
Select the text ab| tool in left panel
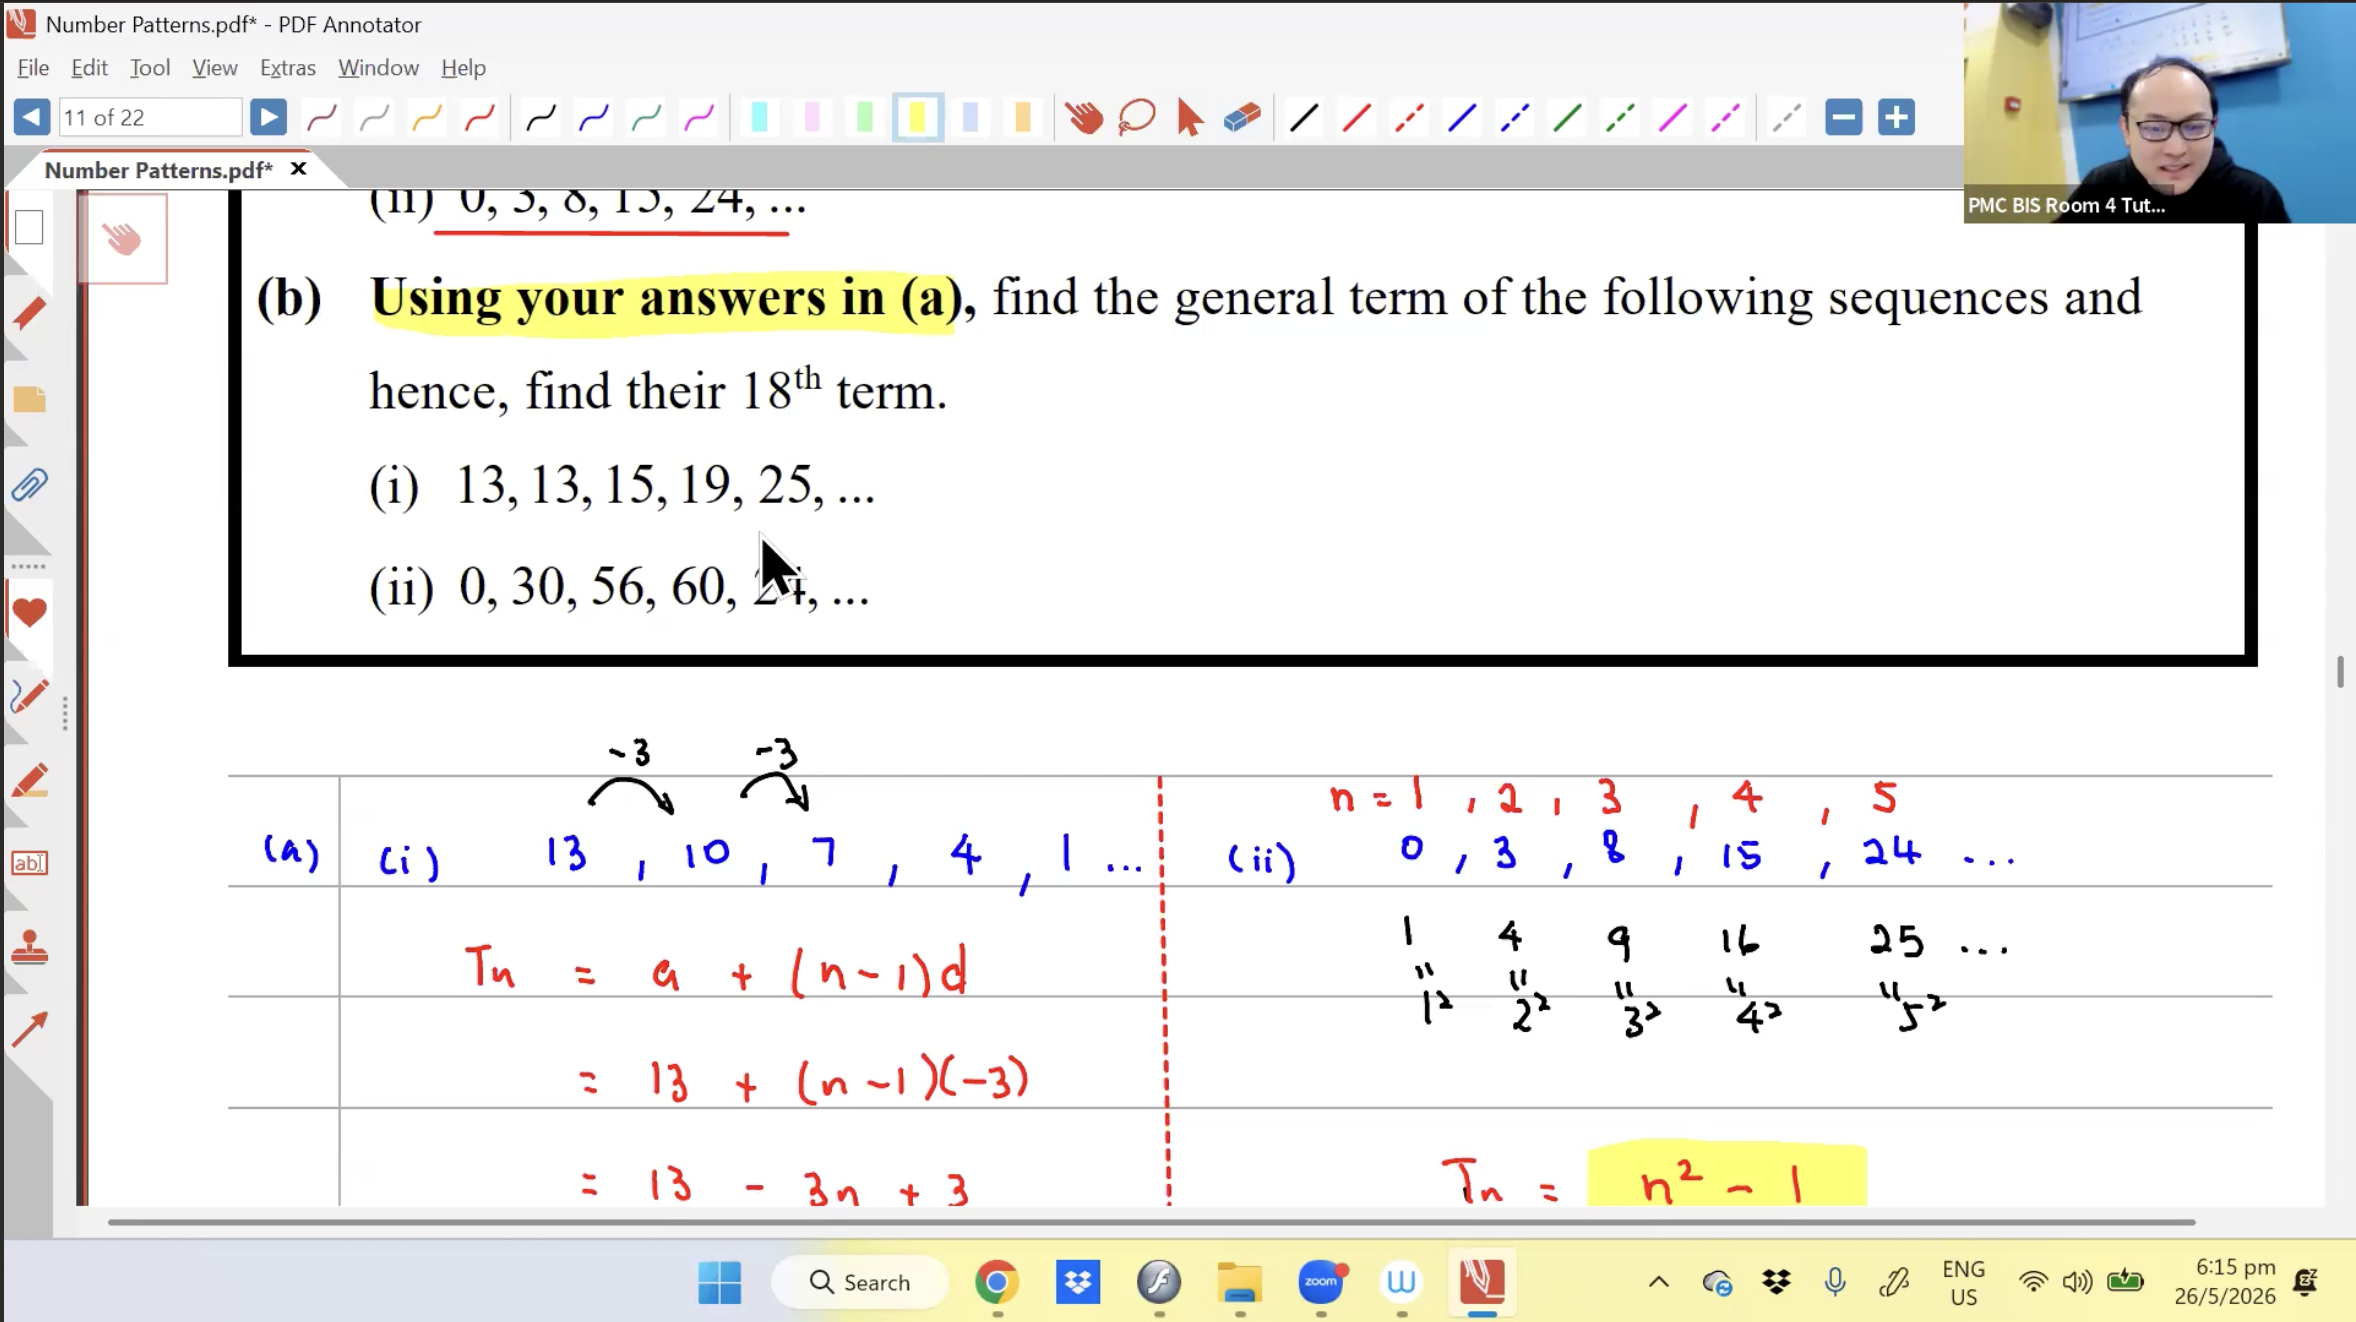pyautogui.click(x=29, y=863)
